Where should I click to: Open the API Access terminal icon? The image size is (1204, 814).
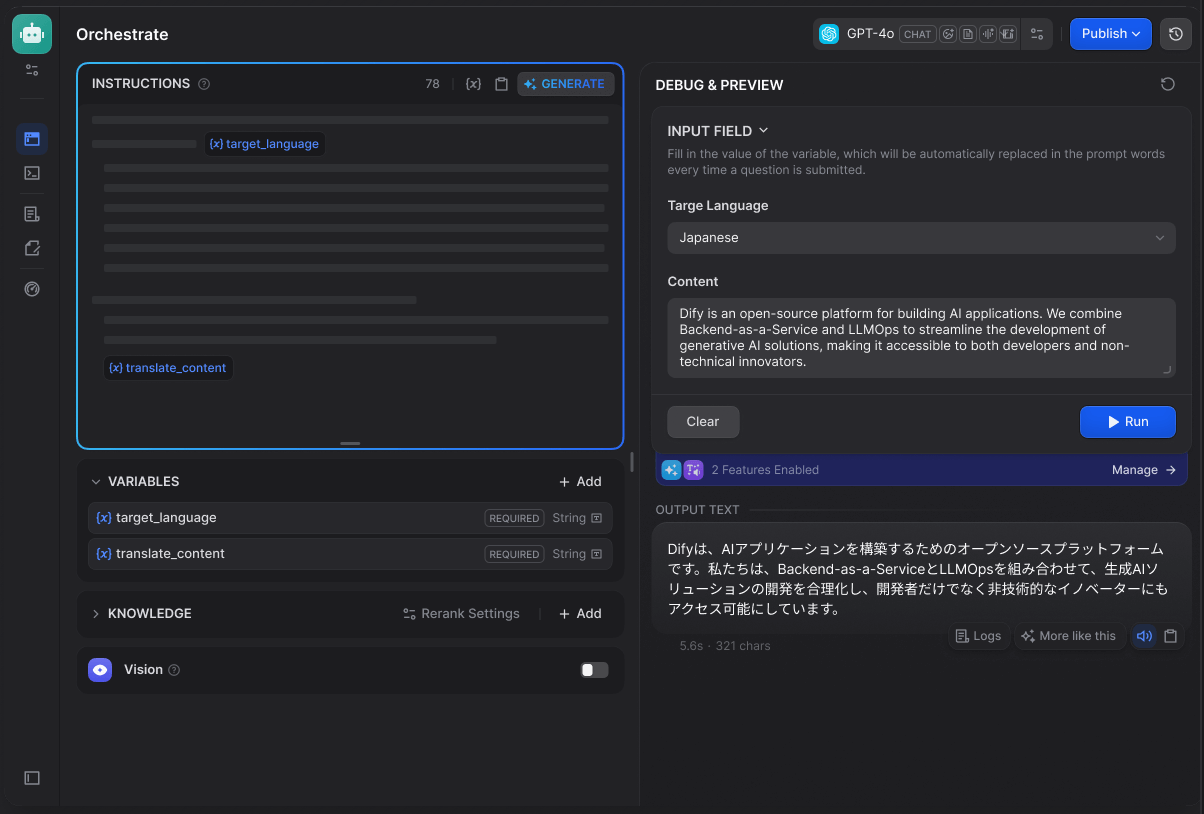pyautogui.click(x=32, y=173)
